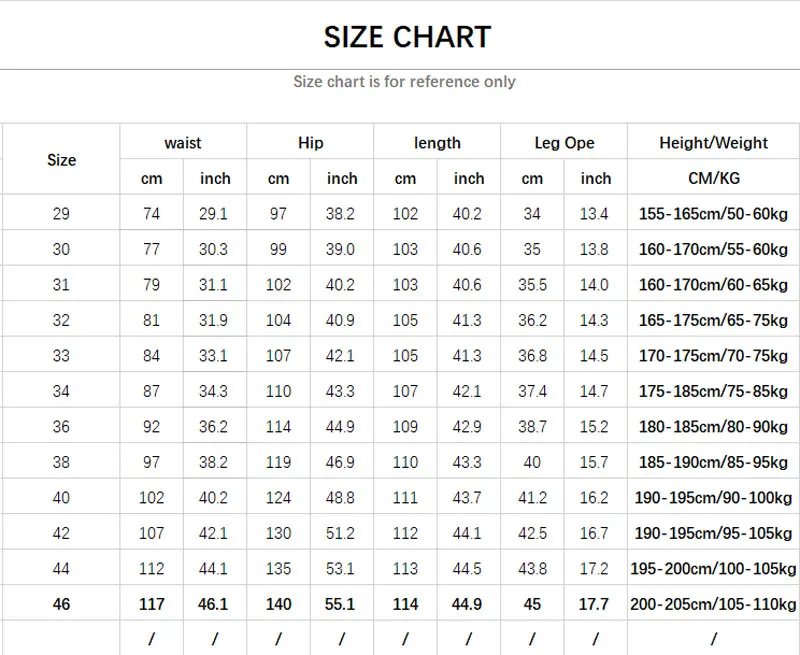The width and height of the screenshot is (800, 655).
Task: Click the SIZE CHART title
Action: 407,38
